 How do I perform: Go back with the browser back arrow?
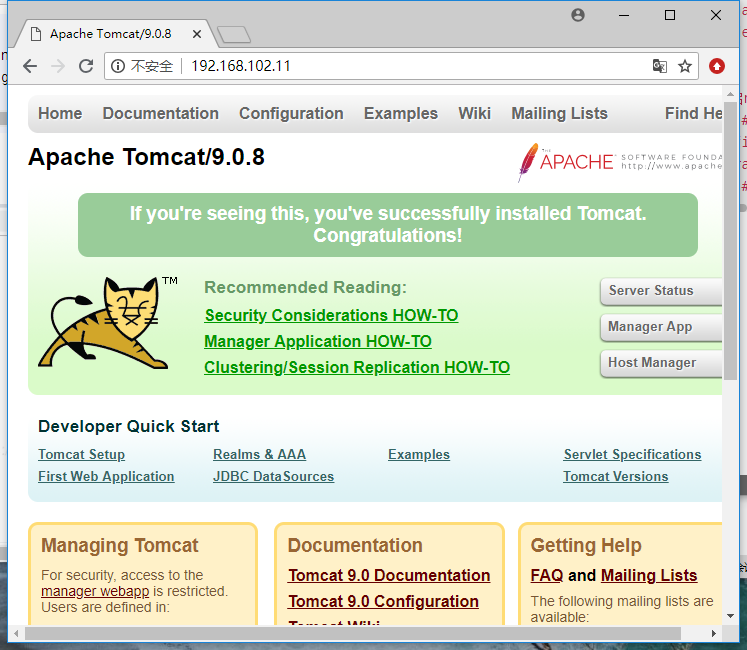tap(30, 66)
